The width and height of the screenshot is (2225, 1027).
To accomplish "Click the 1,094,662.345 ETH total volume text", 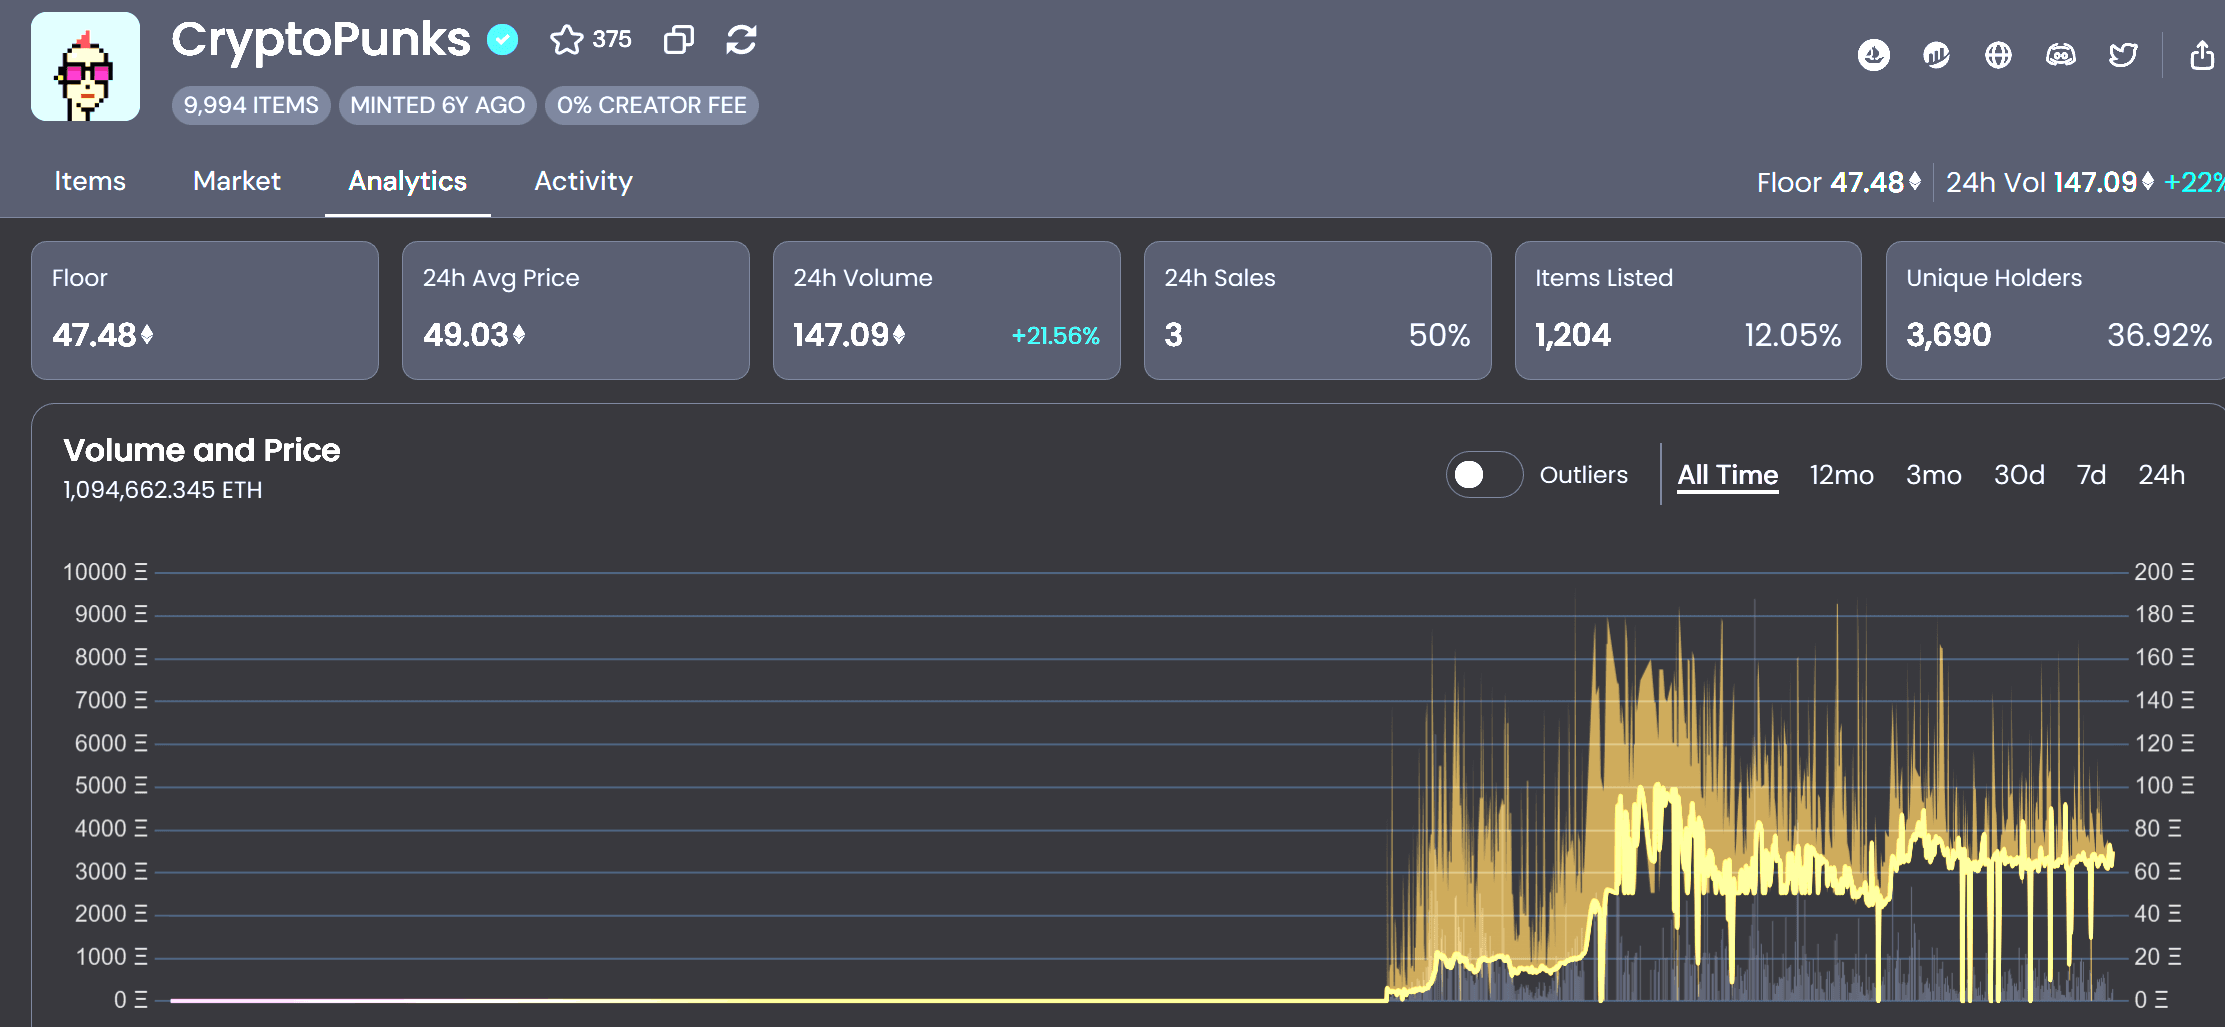I will [x=163, y=490].
